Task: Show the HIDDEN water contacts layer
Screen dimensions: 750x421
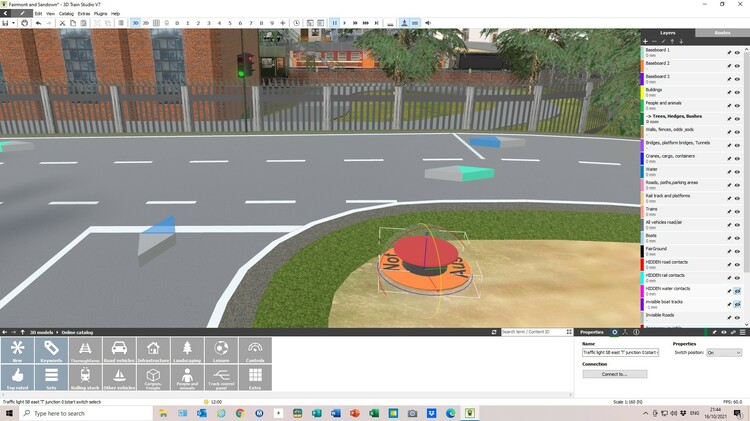Action: pos(737,291)
